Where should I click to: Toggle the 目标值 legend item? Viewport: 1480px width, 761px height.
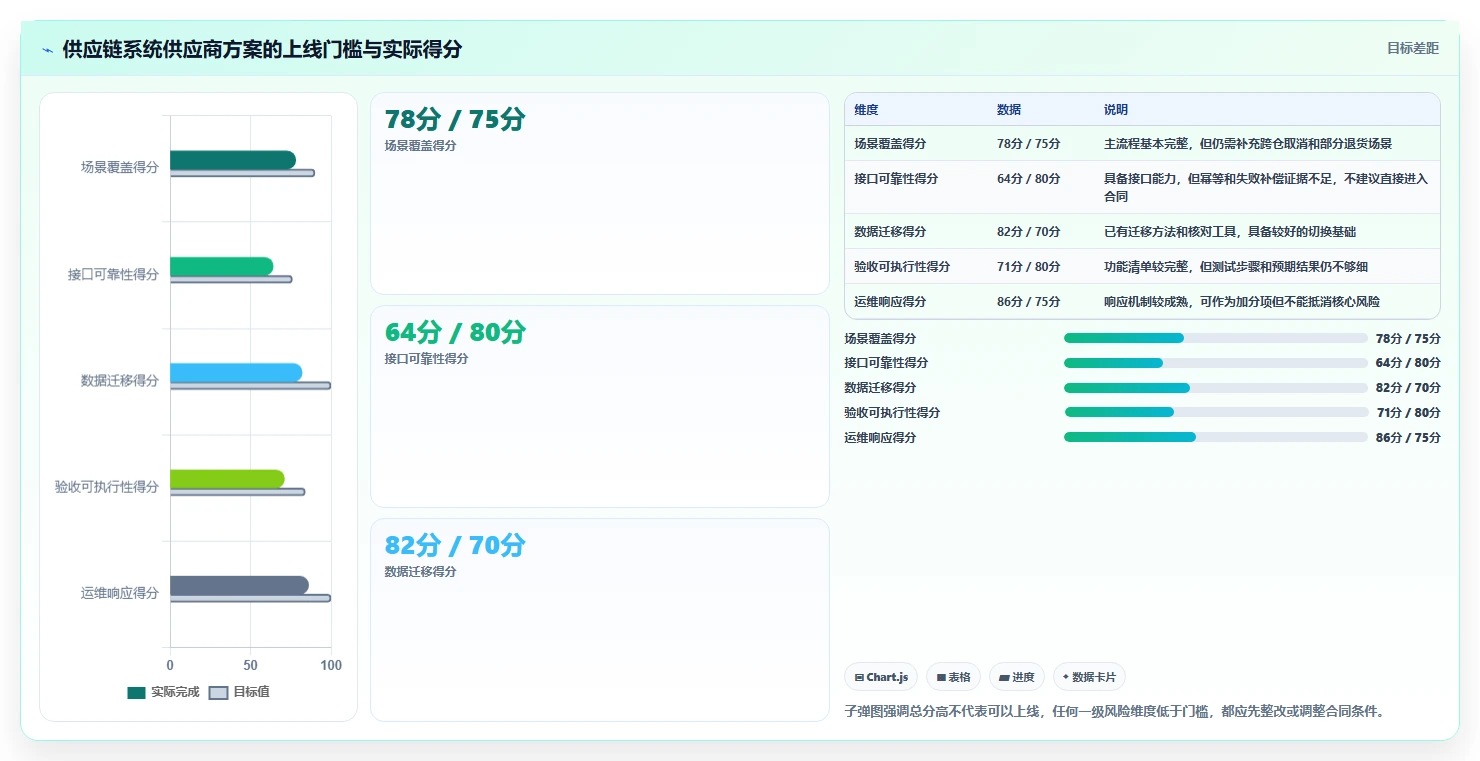(x=239, y=692)
